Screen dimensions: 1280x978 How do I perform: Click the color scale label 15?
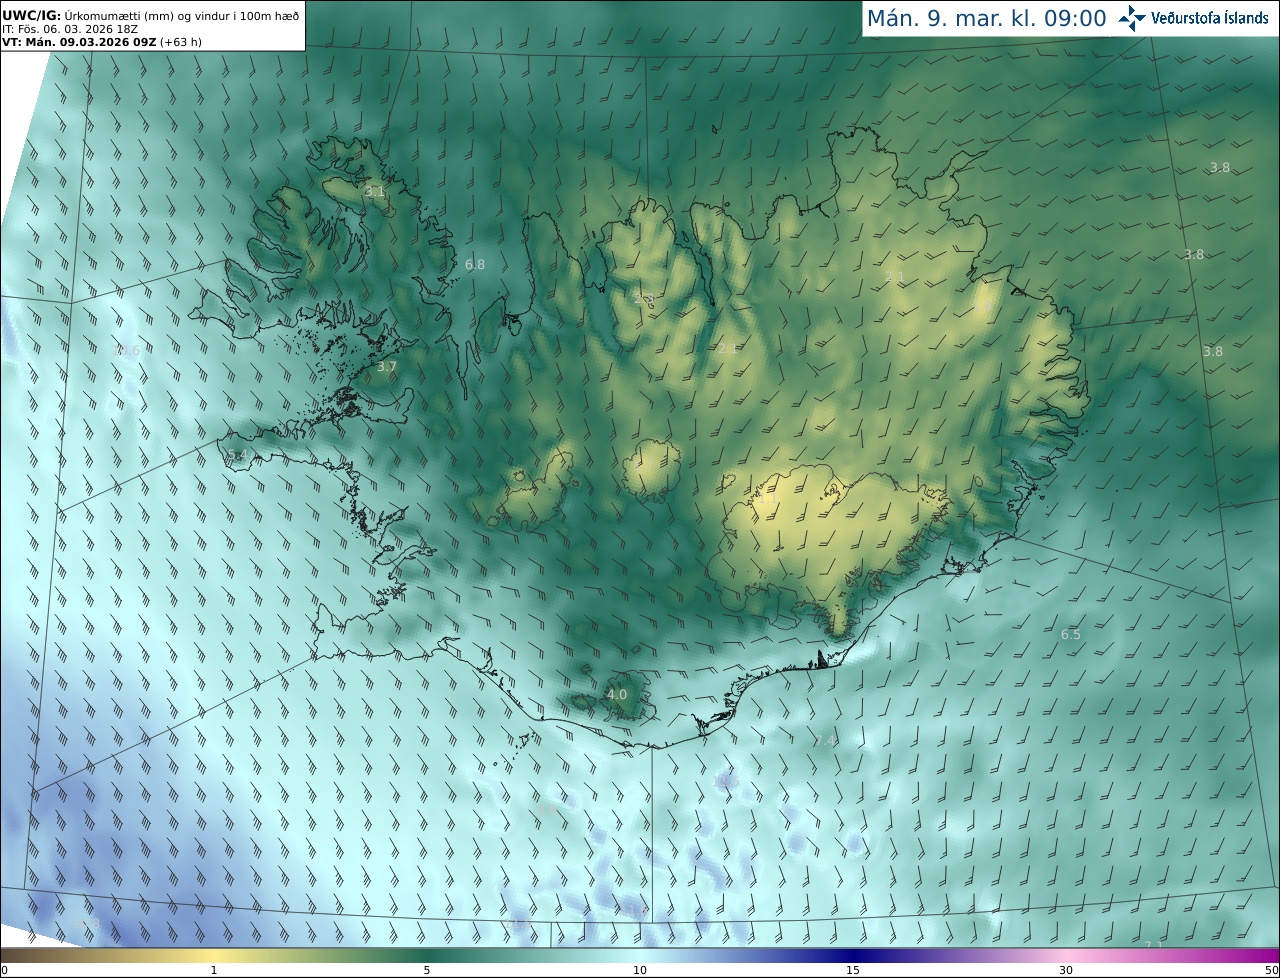853,971
